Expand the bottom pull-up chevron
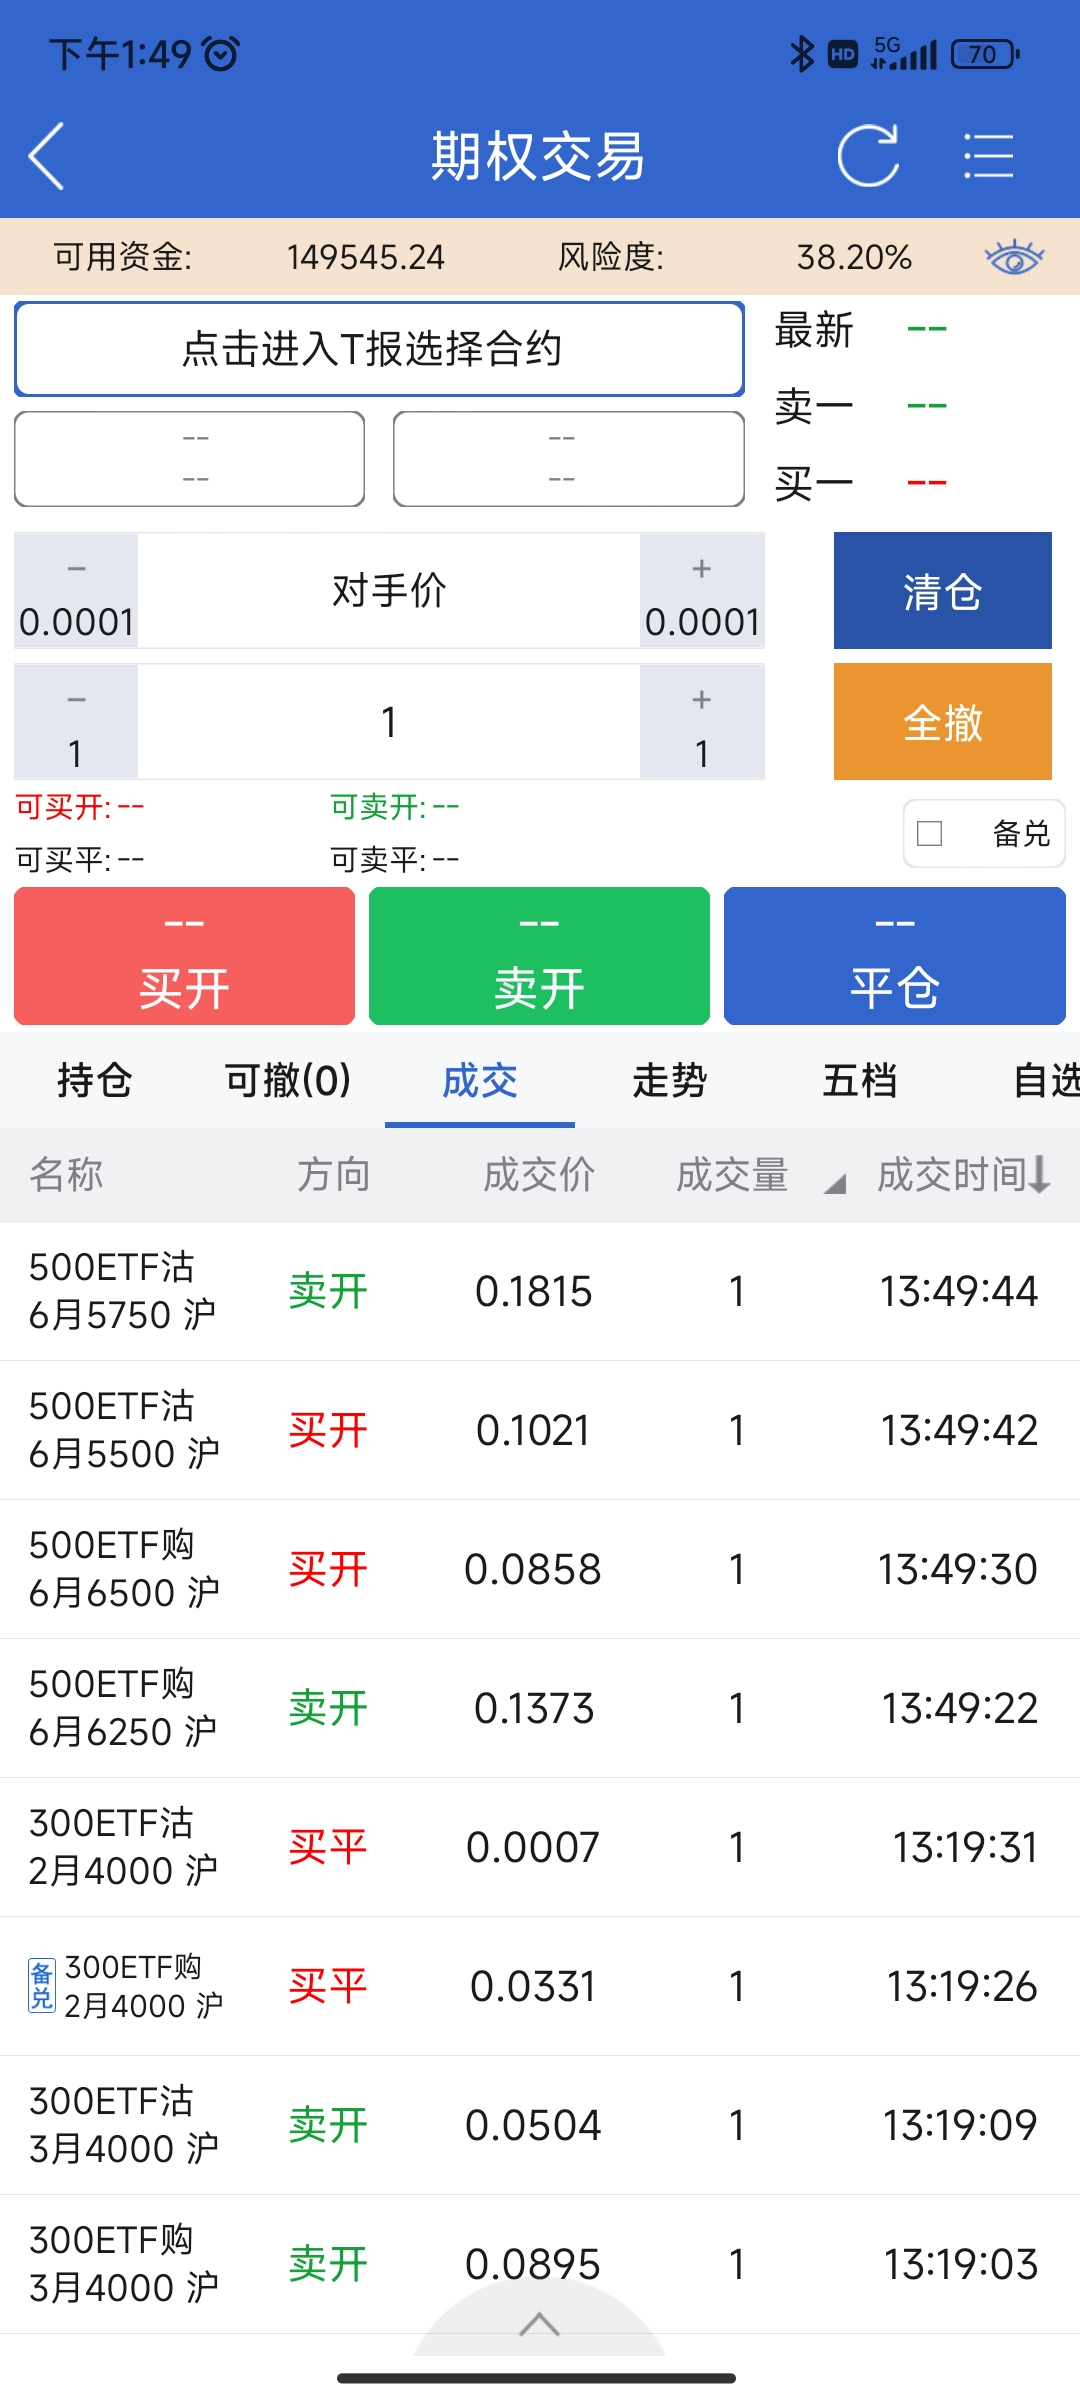This screenshot has height=2400, width=1080. pyautogui.click(x=539, y=2325)
